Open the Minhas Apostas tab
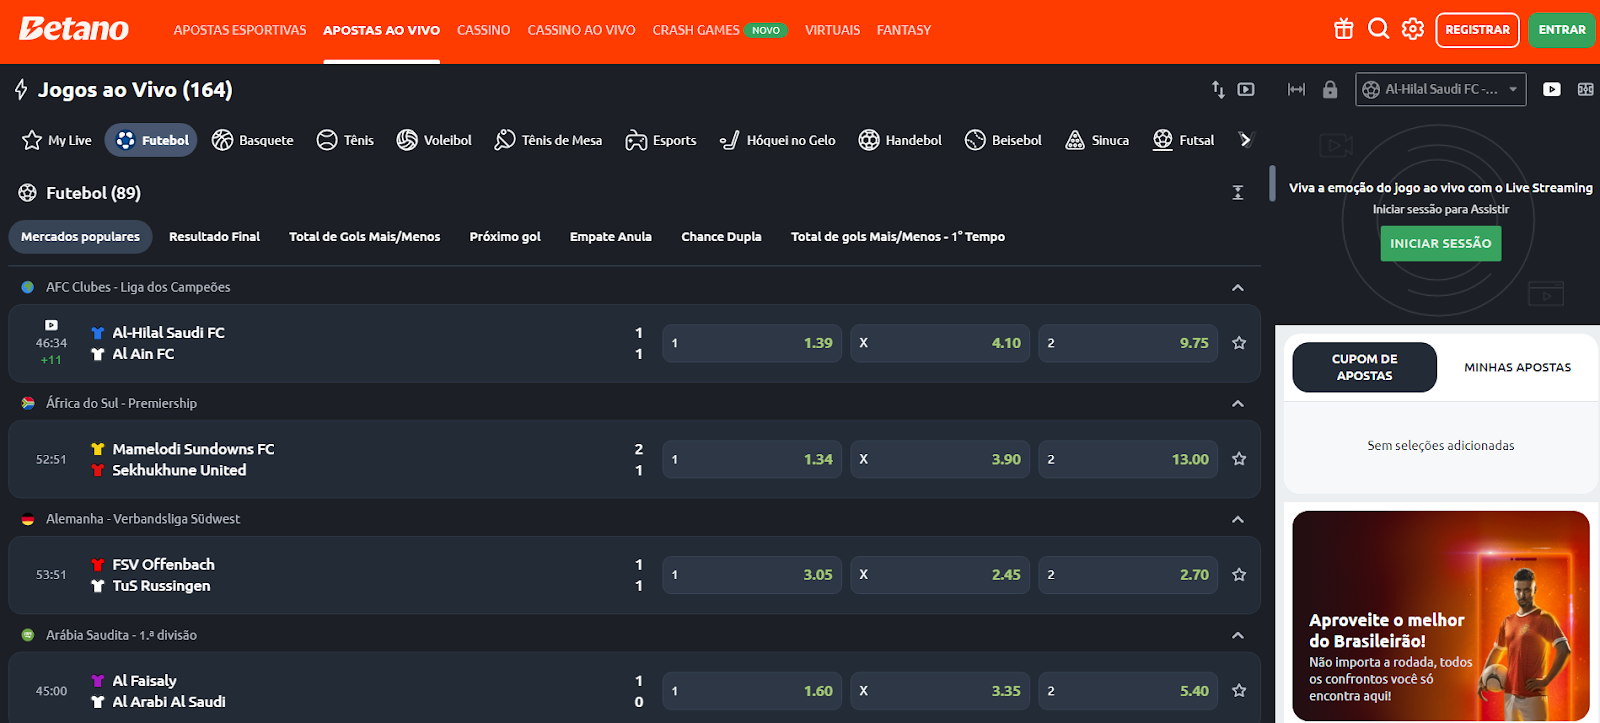The height and width of the screenshot is (723, 1600). [1517, 367]
